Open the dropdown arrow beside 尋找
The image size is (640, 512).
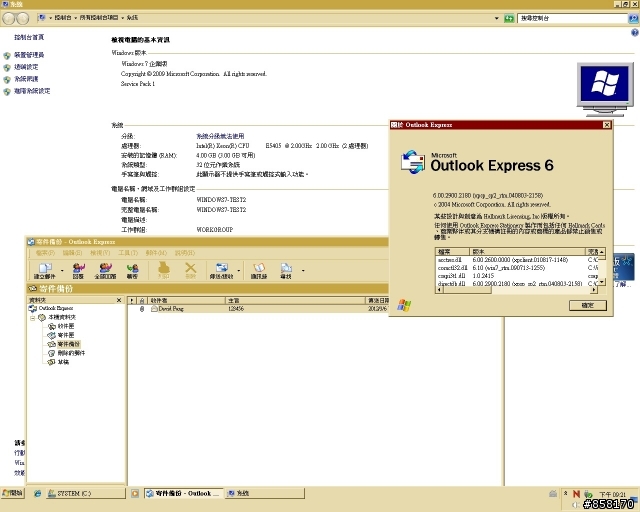(x=303, y=270)
